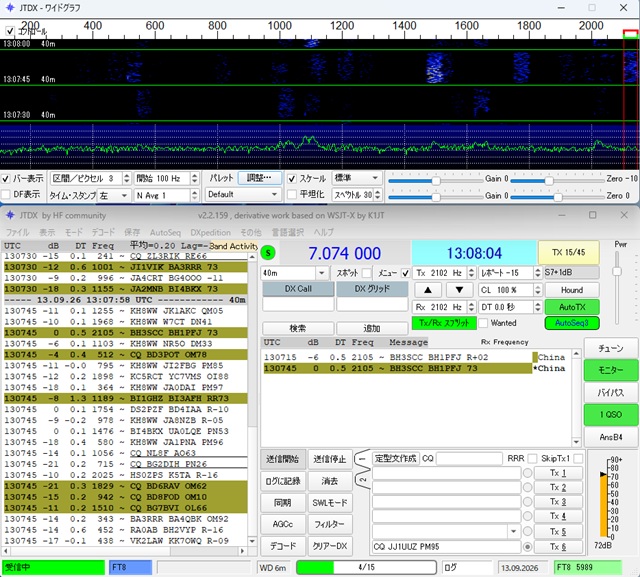Click the 送信停止 button
Image resolution: width=640 pixels, height=577 pixels.
(330, 459)
